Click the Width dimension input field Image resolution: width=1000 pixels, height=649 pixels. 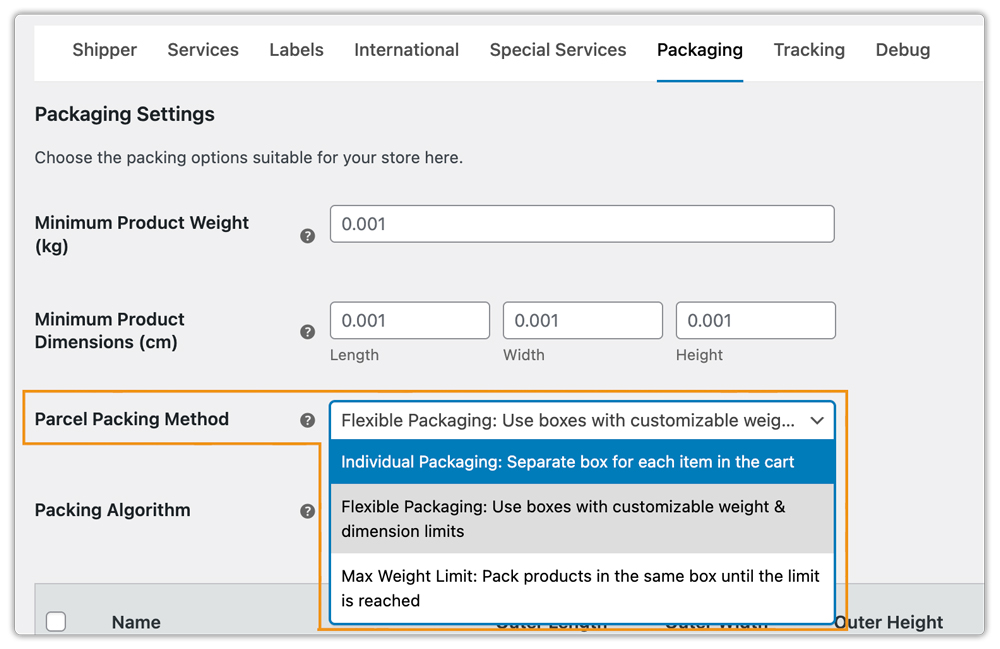pyautogui.click(x=583, y=320)
